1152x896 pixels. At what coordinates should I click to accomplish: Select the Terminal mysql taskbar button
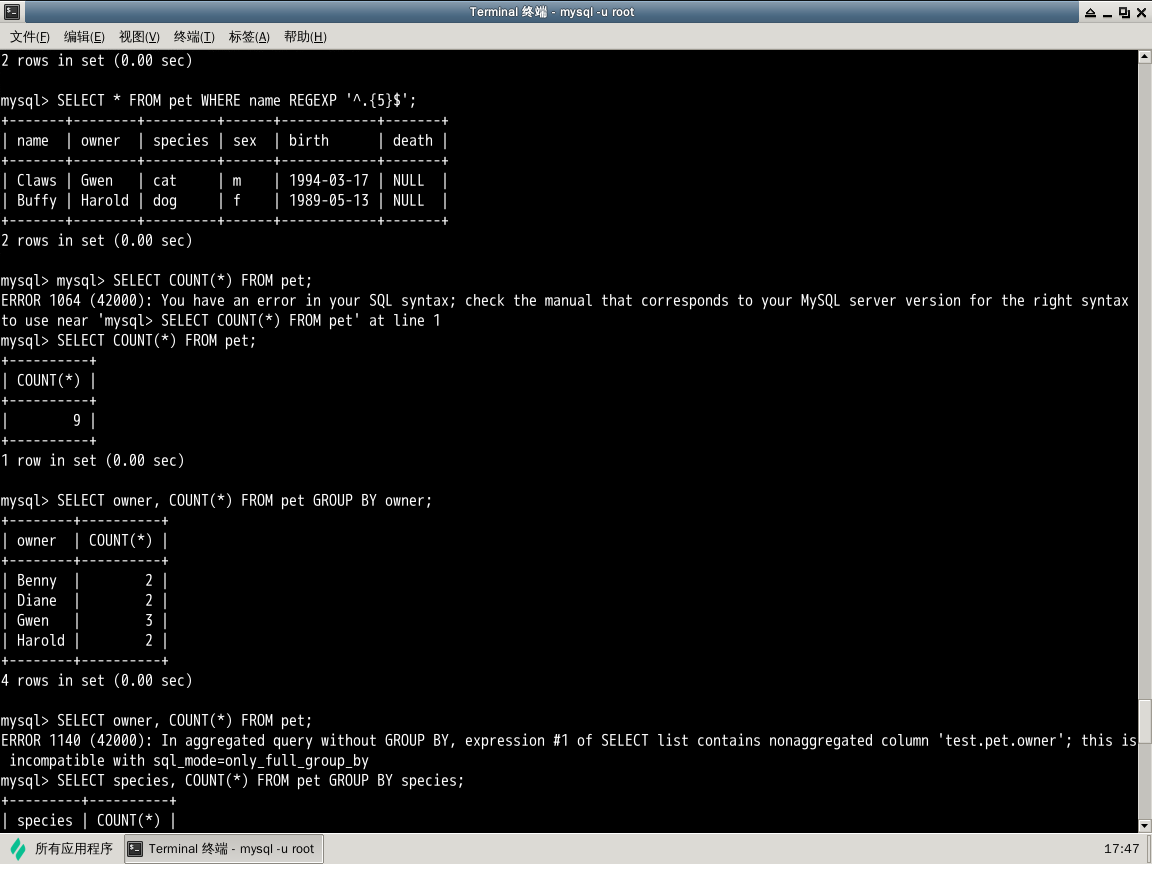point(223,849)
